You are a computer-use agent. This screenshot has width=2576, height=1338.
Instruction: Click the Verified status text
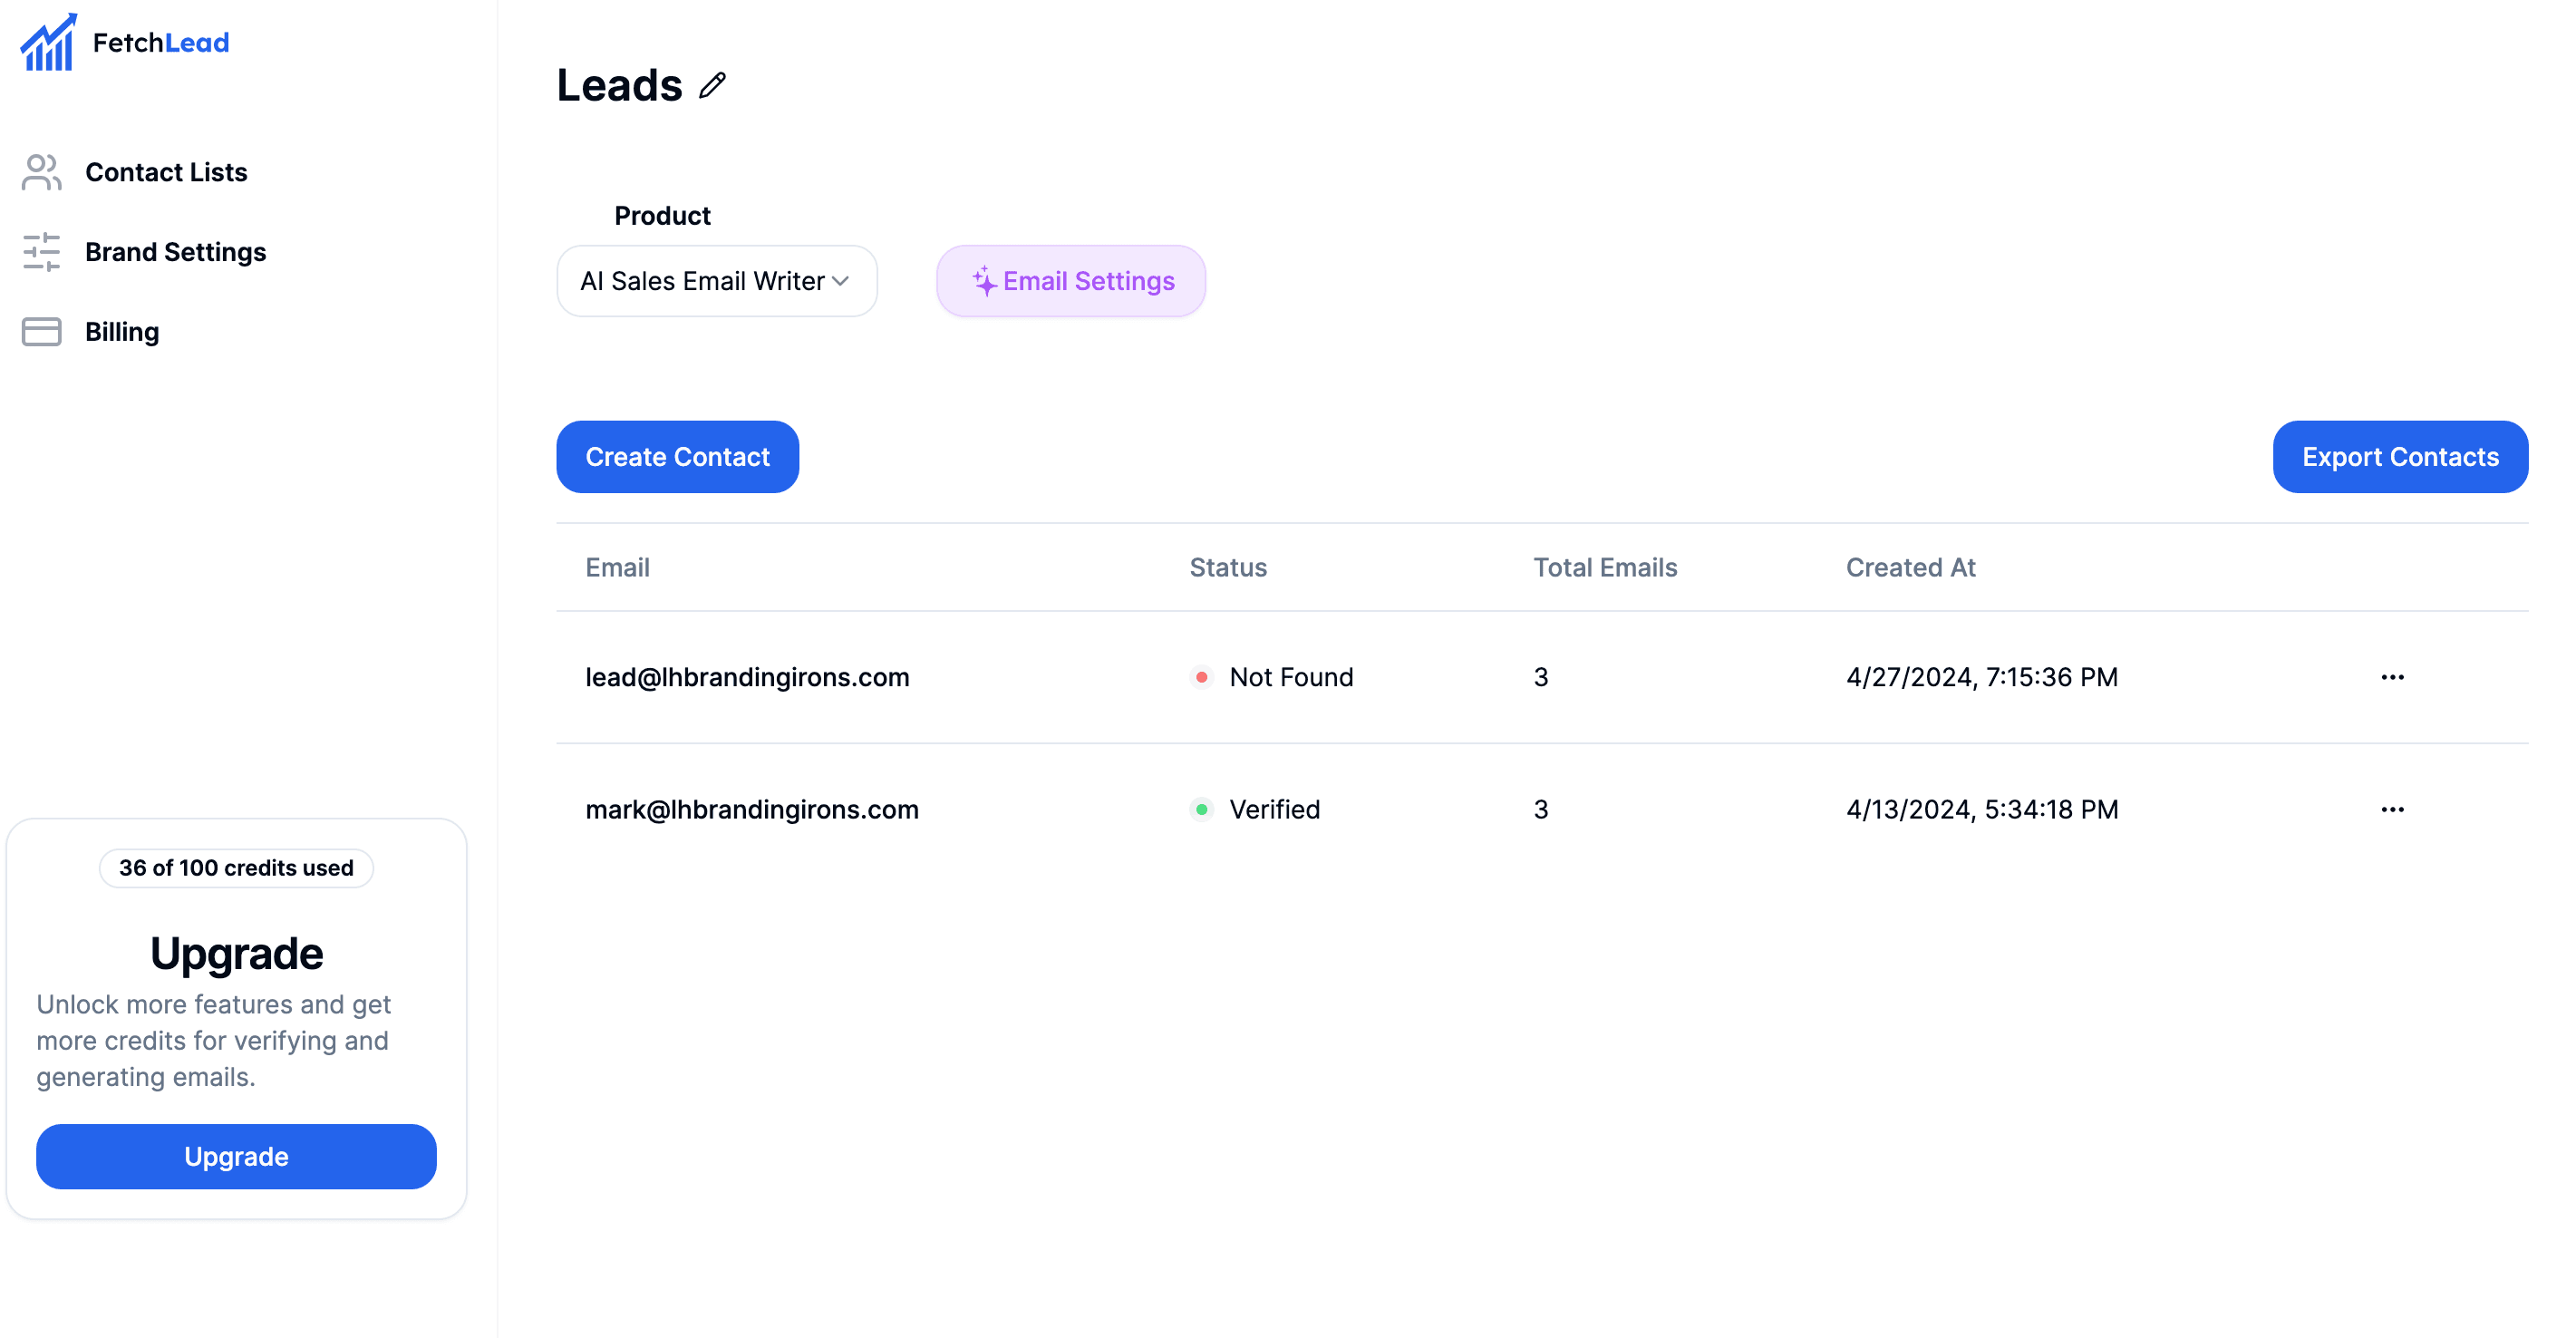[x=1274, y=809]
